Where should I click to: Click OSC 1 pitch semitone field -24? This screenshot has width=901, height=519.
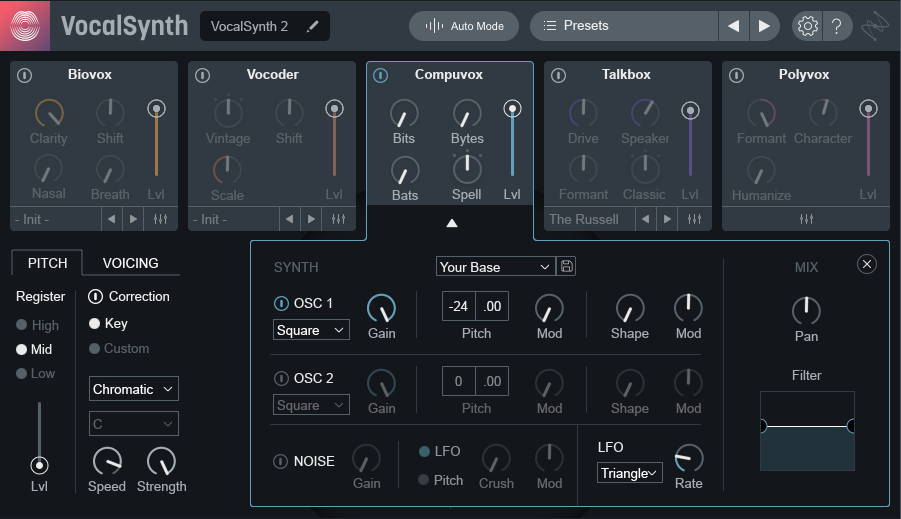click(459, 306)
